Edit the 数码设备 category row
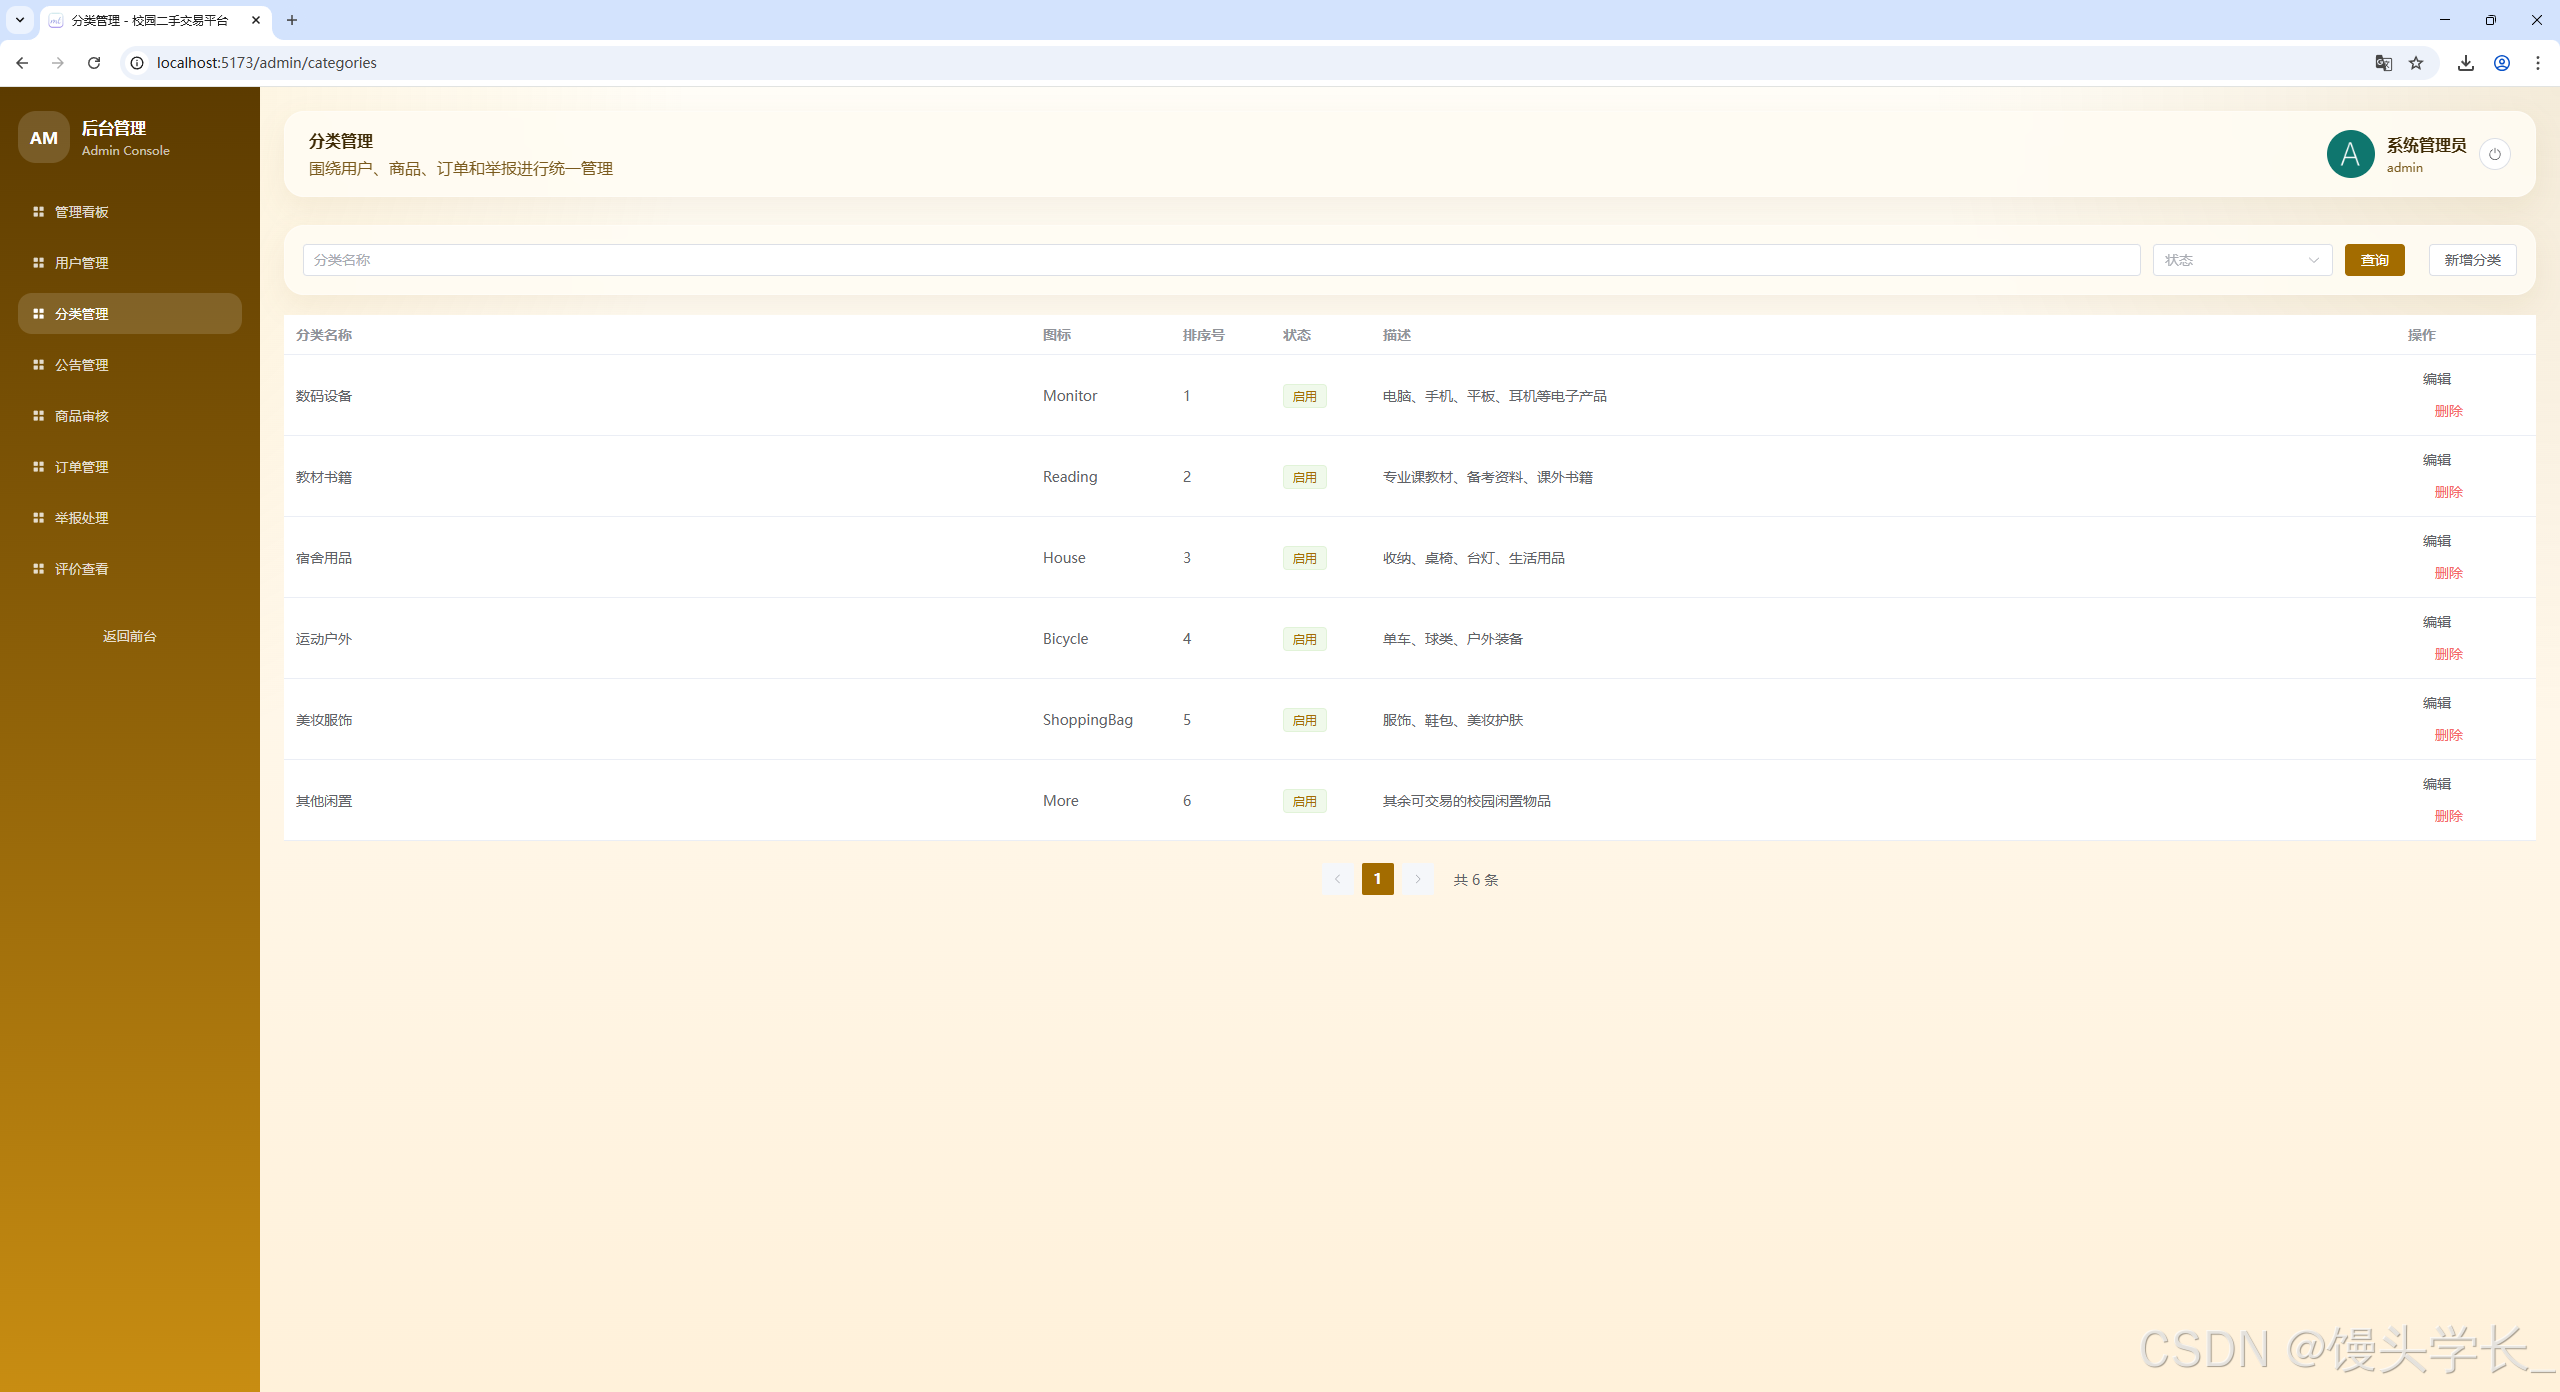2560x1392 pixels. point(2436,379)
